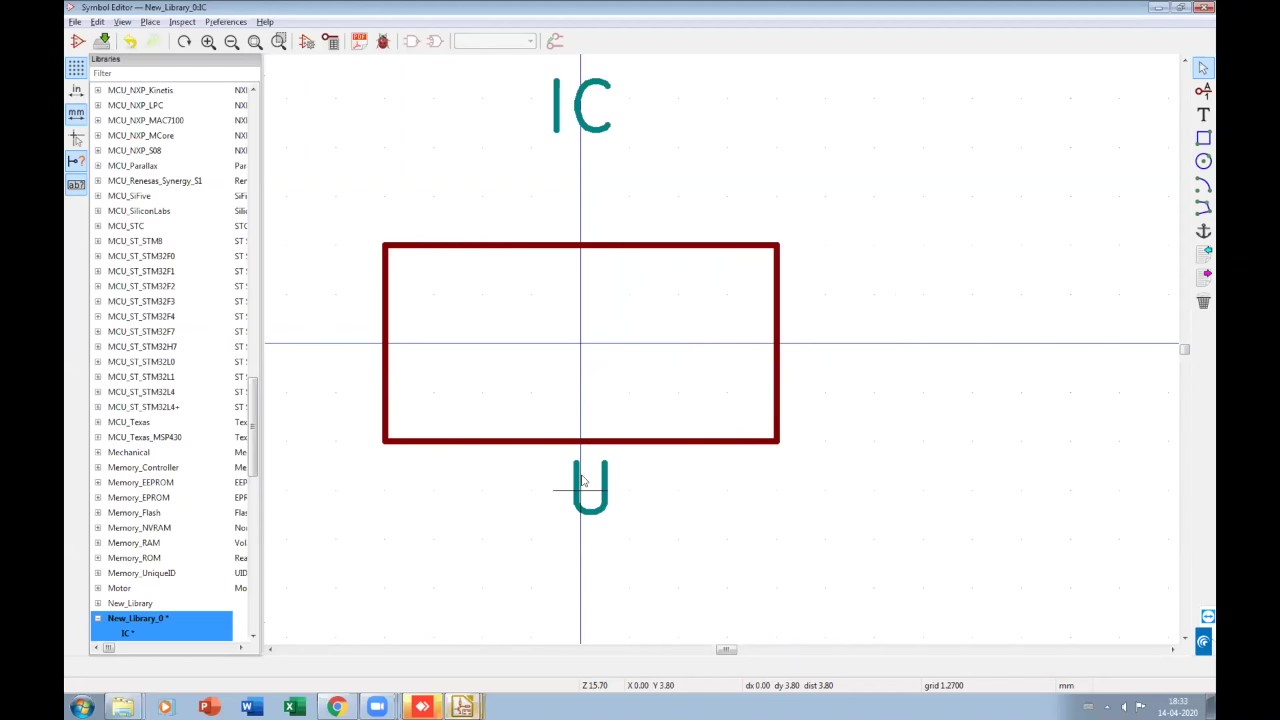
Task: Select the Anchor tool
Action: click(1203, 231)
